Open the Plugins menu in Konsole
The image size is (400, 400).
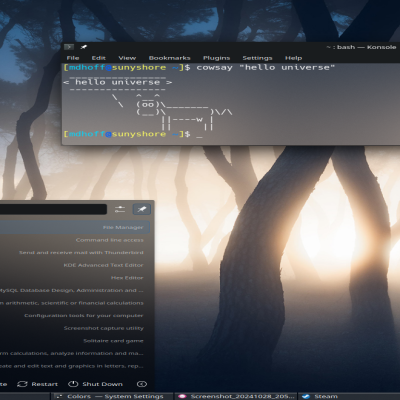[216, 58]
